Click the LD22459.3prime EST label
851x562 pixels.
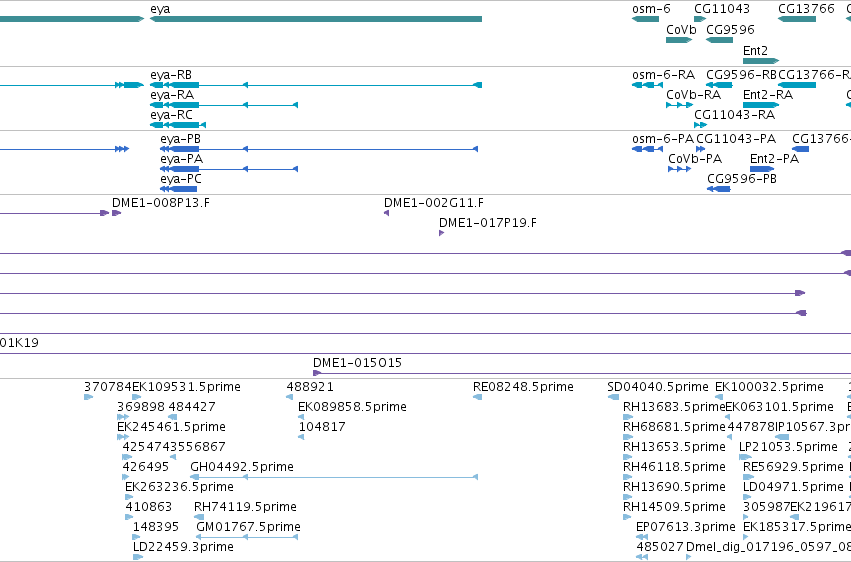pyautogui.click(x=183, y=547)
